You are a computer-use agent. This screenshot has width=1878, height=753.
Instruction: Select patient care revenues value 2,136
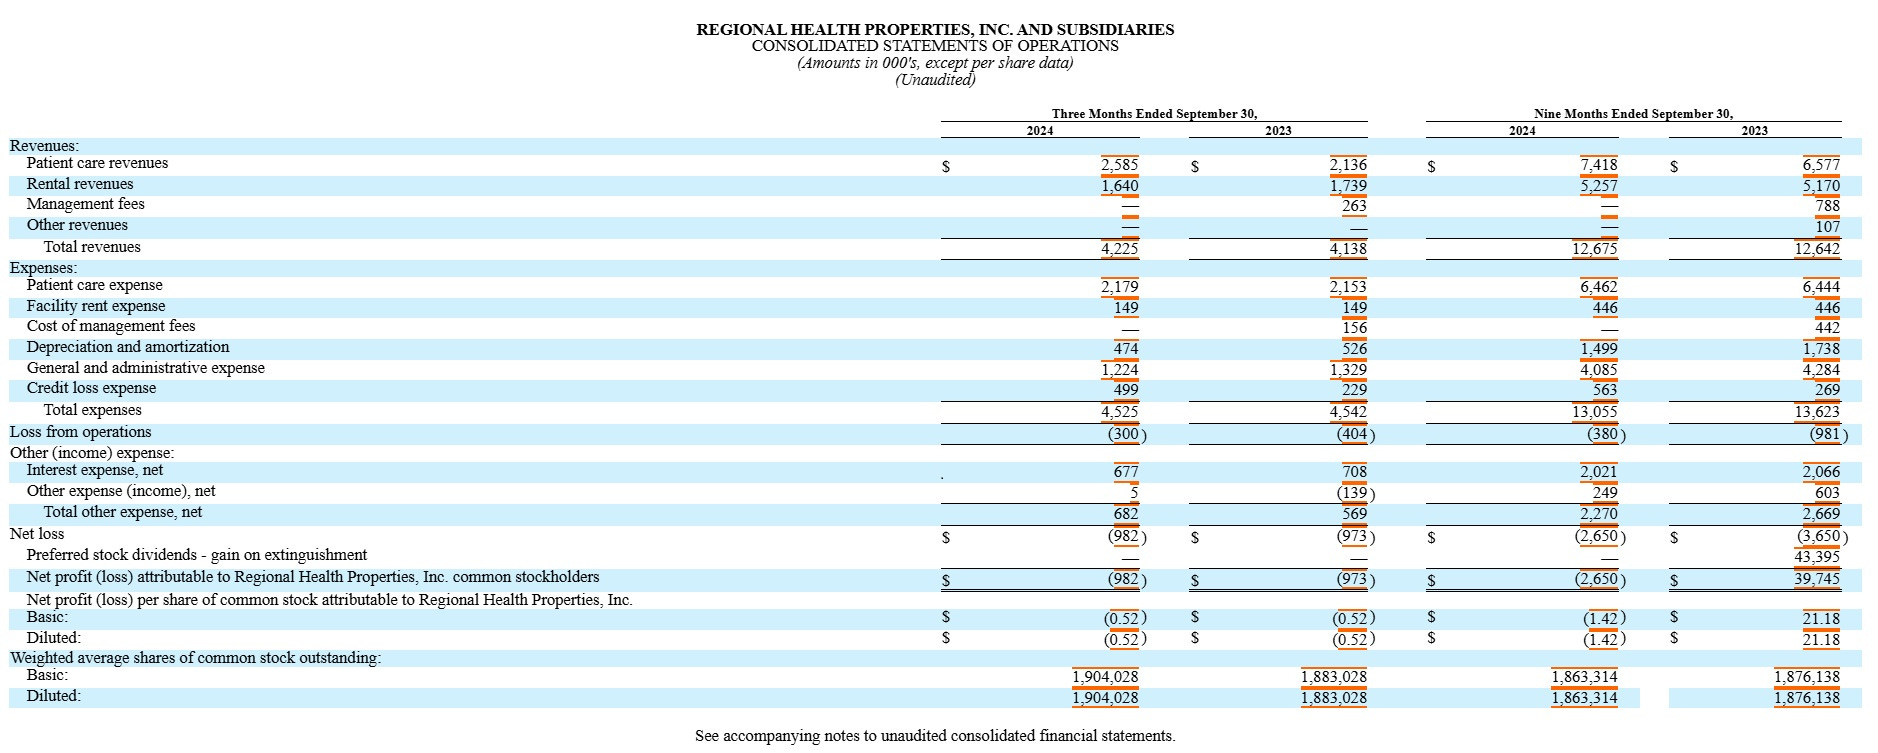[x=1348, y=165]
